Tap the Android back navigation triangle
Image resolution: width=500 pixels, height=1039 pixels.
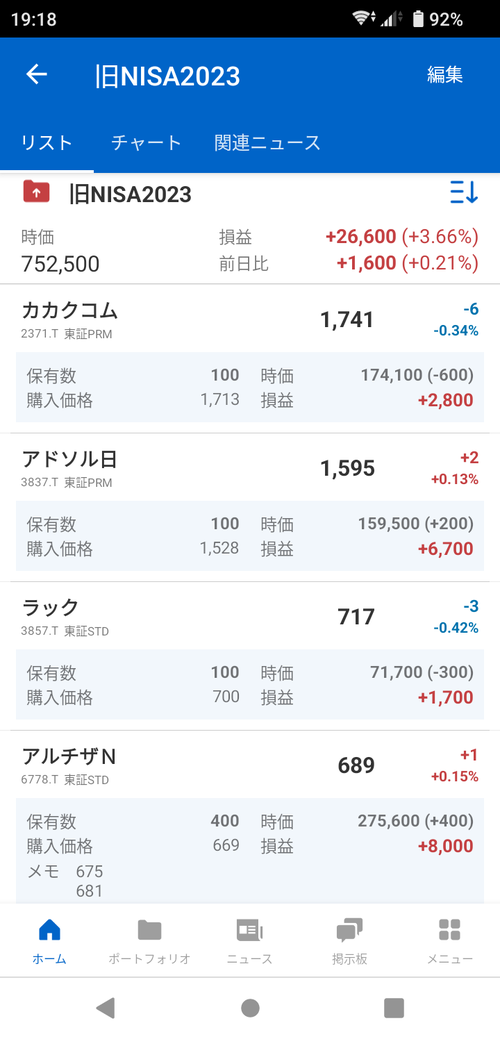click(x=105, y=1008)
